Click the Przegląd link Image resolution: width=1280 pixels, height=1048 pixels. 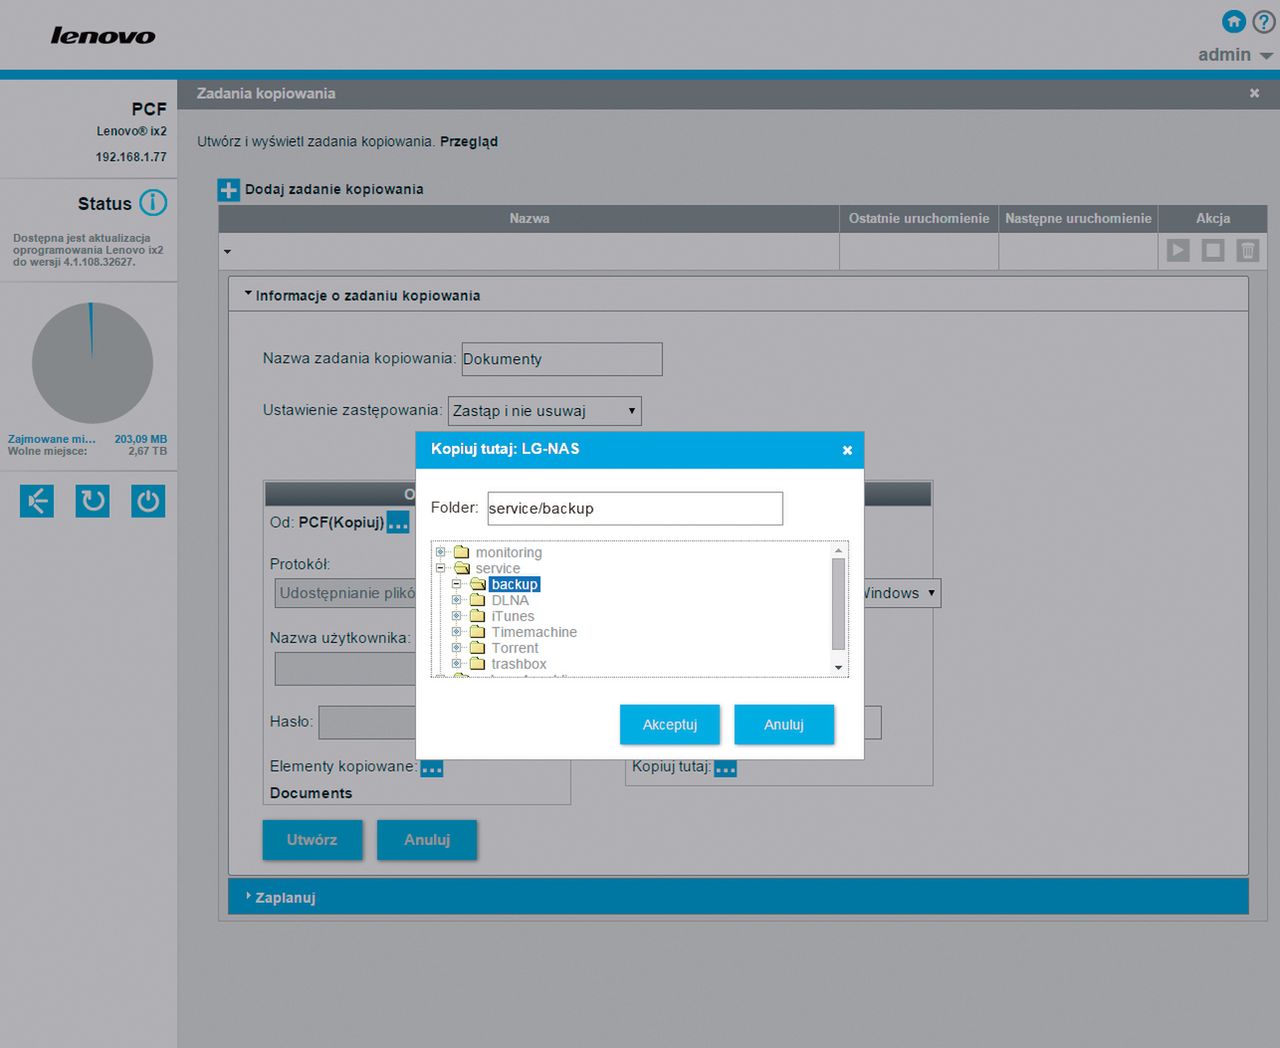(469, 141)
